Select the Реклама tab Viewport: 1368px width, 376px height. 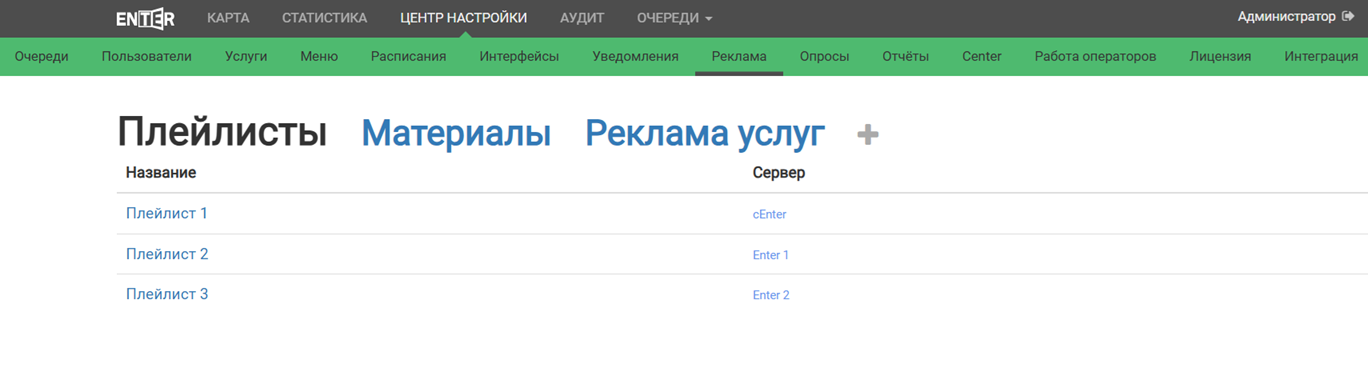(739, 56)
